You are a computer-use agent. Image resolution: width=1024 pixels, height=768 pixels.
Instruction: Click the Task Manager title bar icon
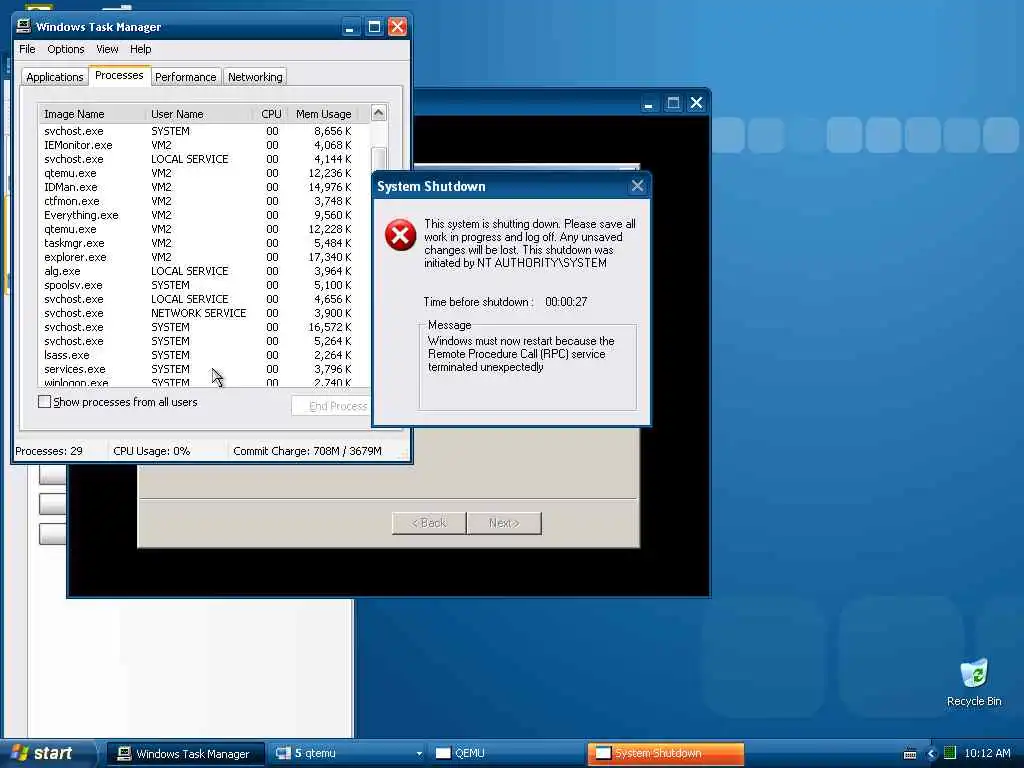pos(24,26)
